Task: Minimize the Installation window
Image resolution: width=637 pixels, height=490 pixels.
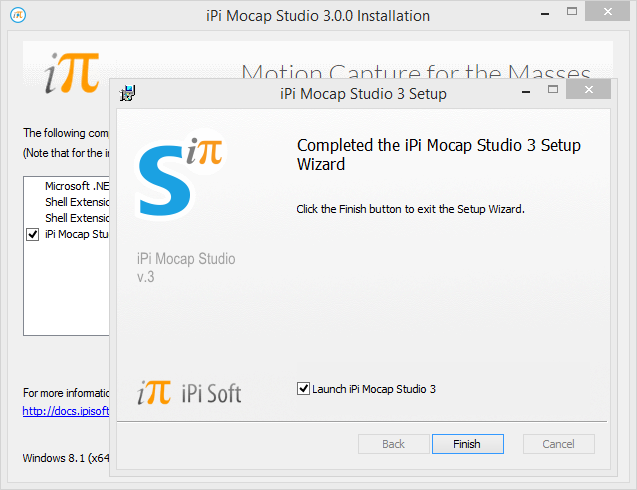Action: click(545, 14)
